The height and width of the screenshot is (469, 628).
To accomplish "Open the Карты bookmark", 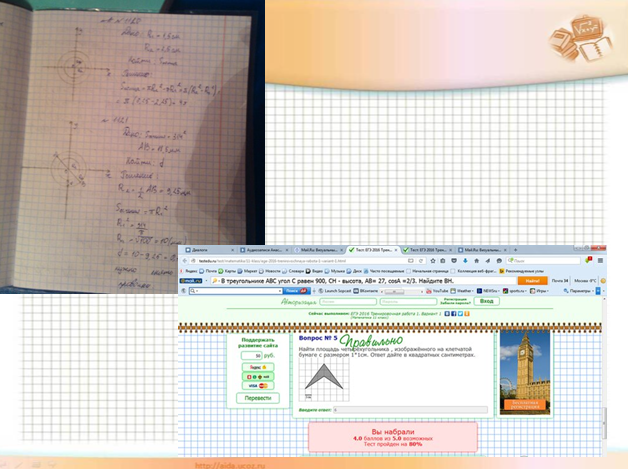I will 227,271.
